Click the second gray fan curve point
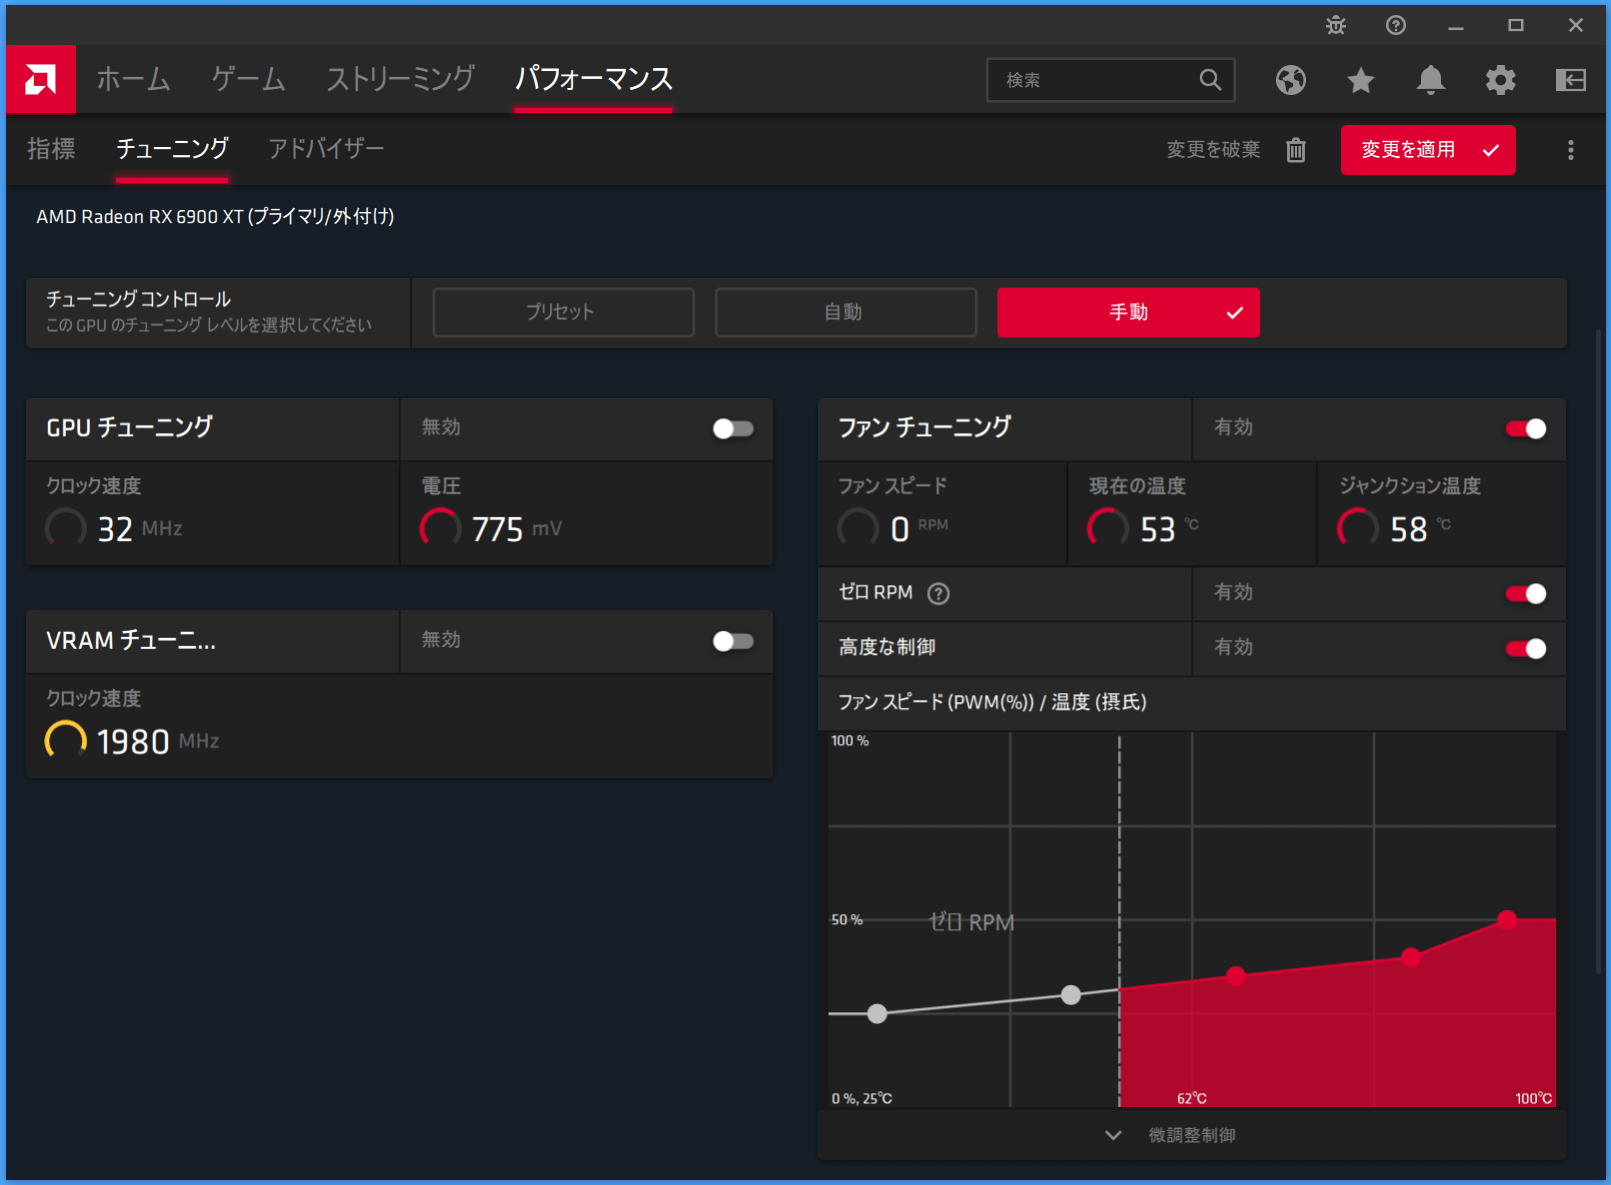The image size is (1611, 1185). tap(1071, 995)
